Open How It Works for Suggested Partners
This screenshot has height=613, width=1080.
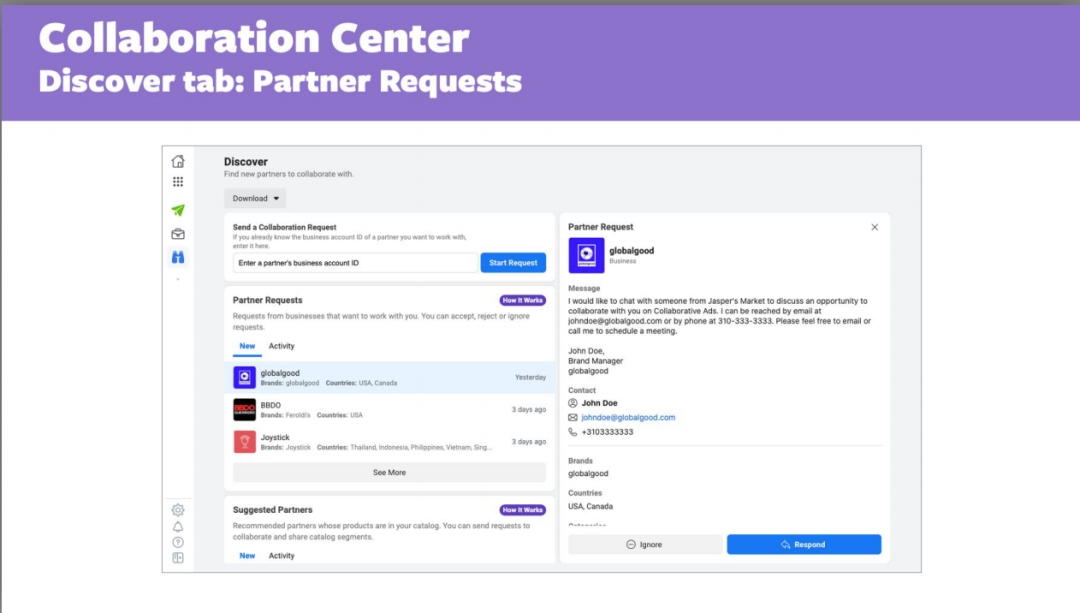(523, 510)
